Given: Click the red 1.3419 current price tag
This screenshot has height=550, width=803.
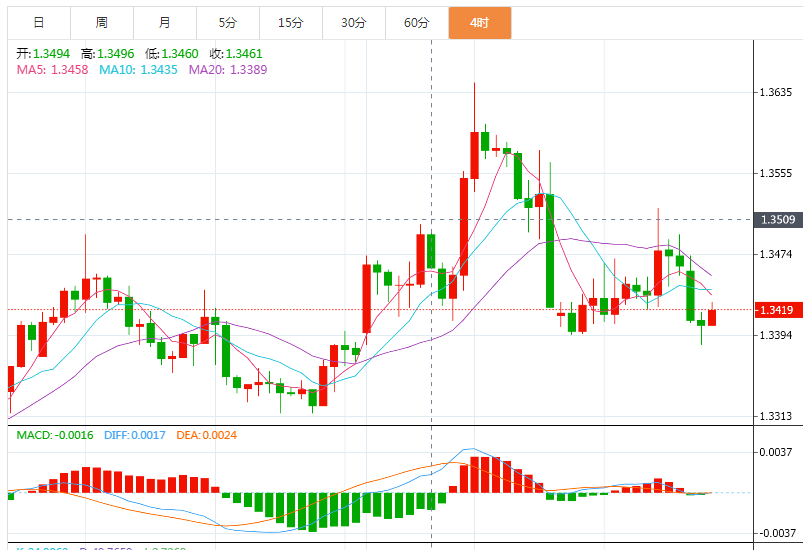Looking at the screenshot, I should click(778, 310).
